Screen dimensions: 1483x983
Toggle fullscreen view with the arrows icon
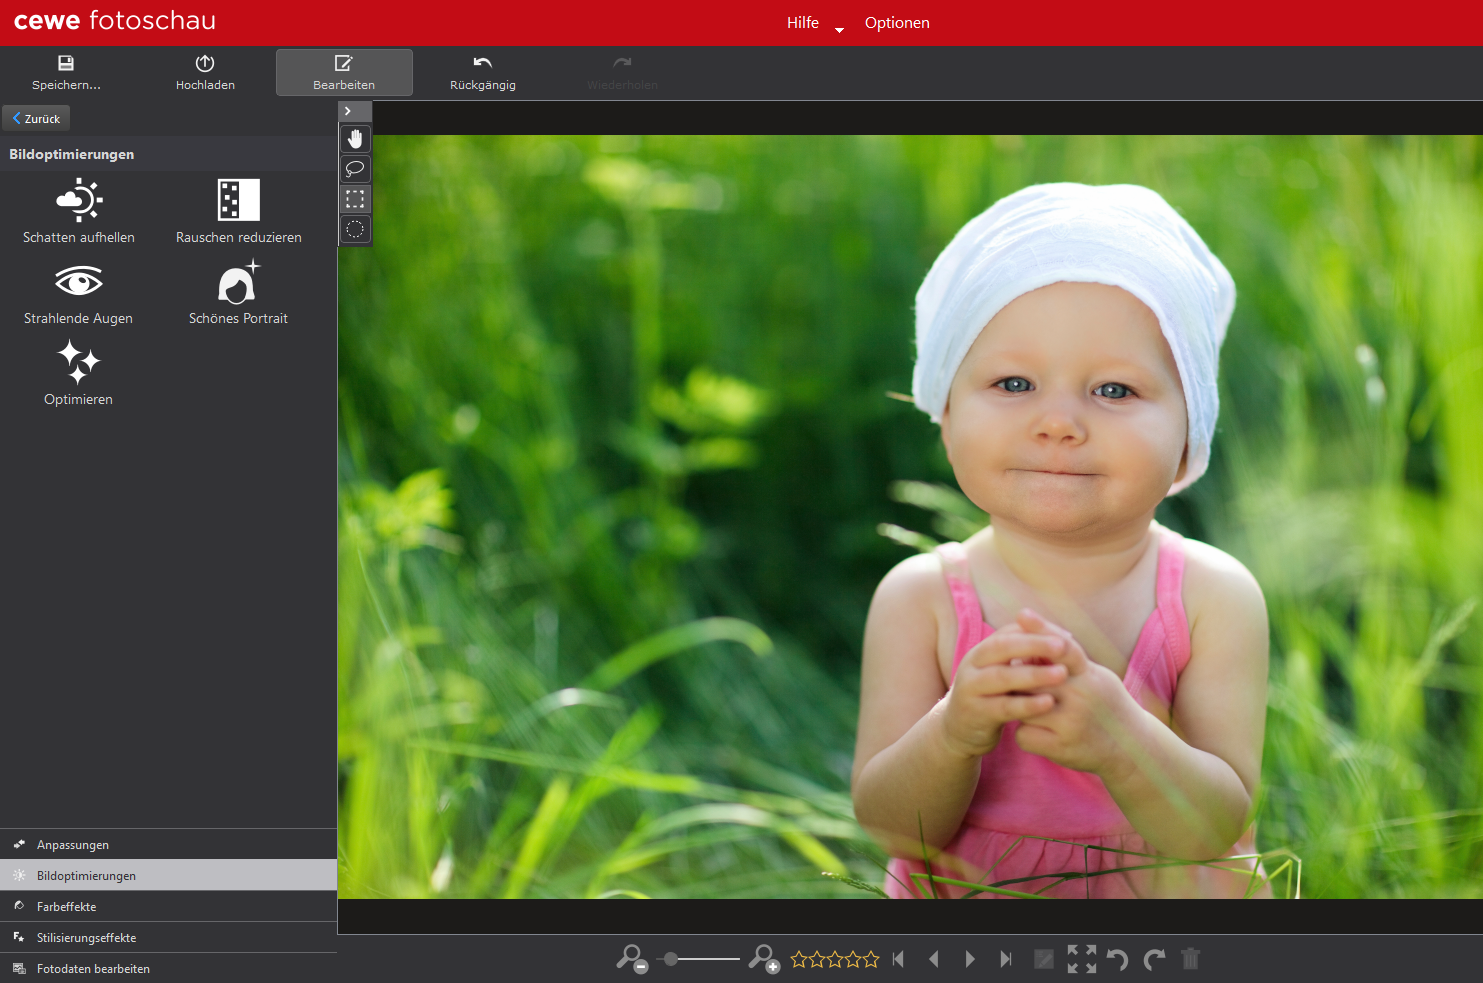(1081, 959)
